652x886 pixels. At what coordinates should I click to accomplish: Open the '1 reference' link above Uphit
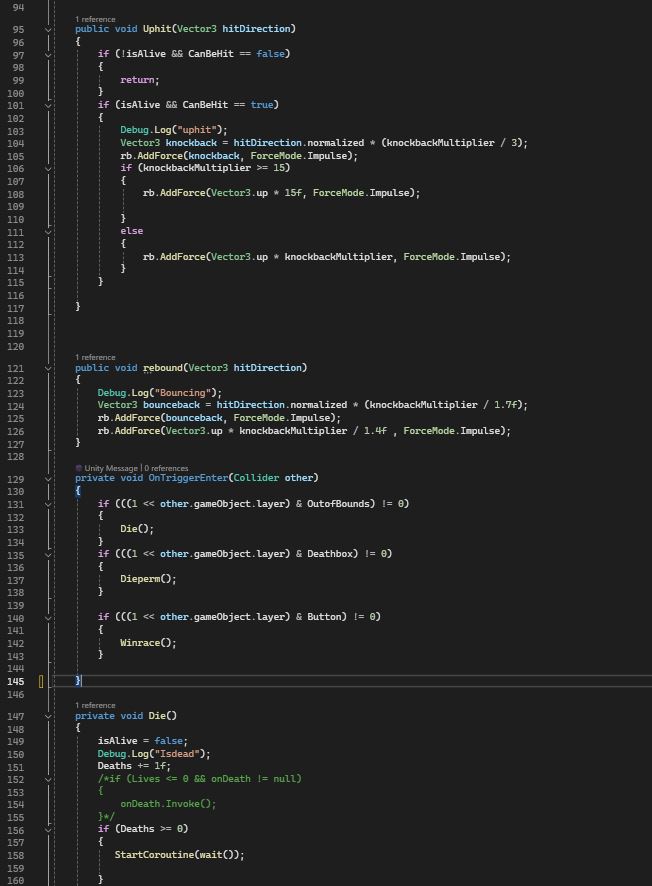click(95, 19)
